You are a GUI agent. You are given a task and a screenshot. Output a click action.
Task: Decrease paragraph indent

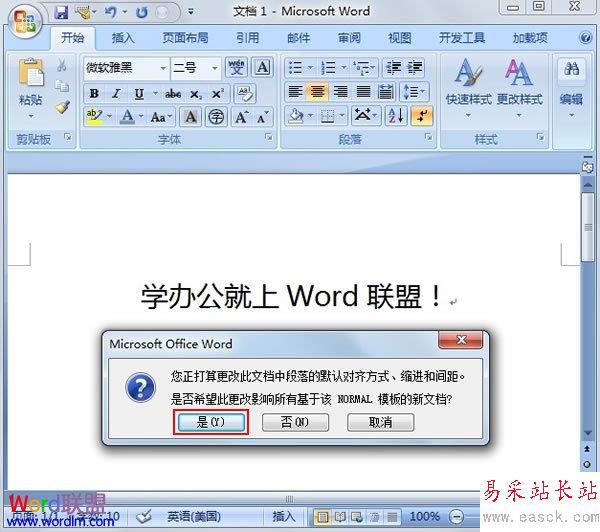tap(393, 68)
